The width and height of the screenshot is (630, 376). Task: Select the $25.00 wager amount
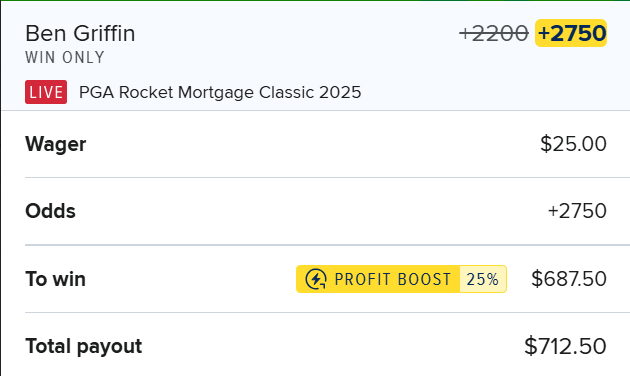[573, 144]
